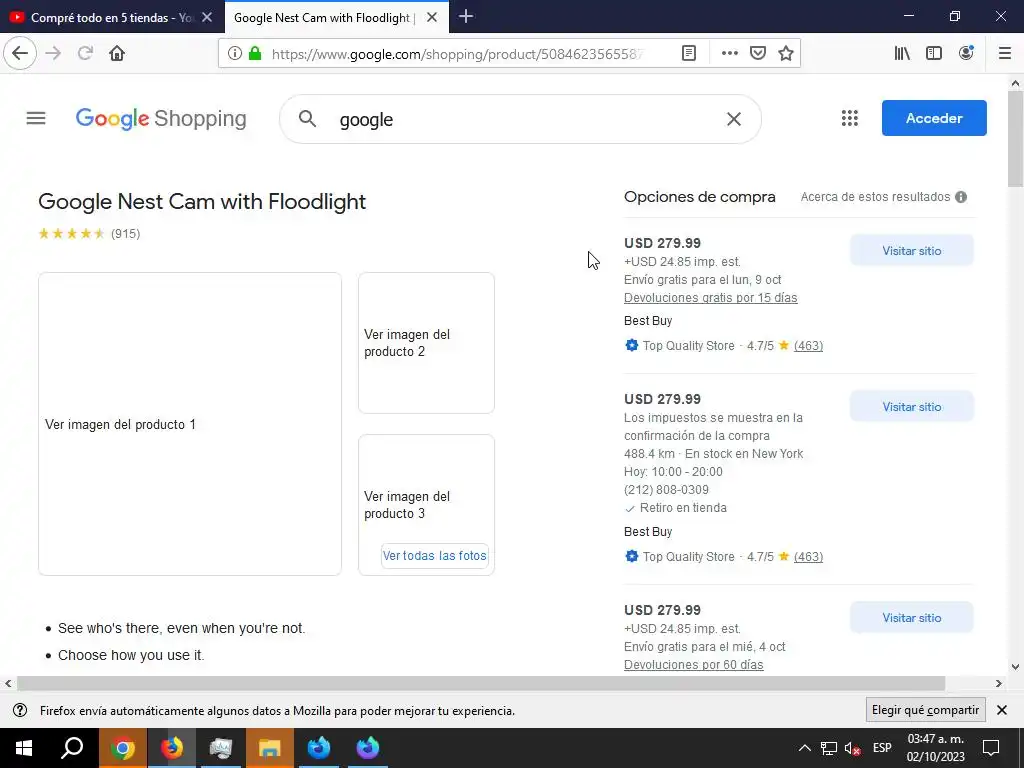Clear the search box text
This screenshot has height=768, width=1024.
coord(733,119)
